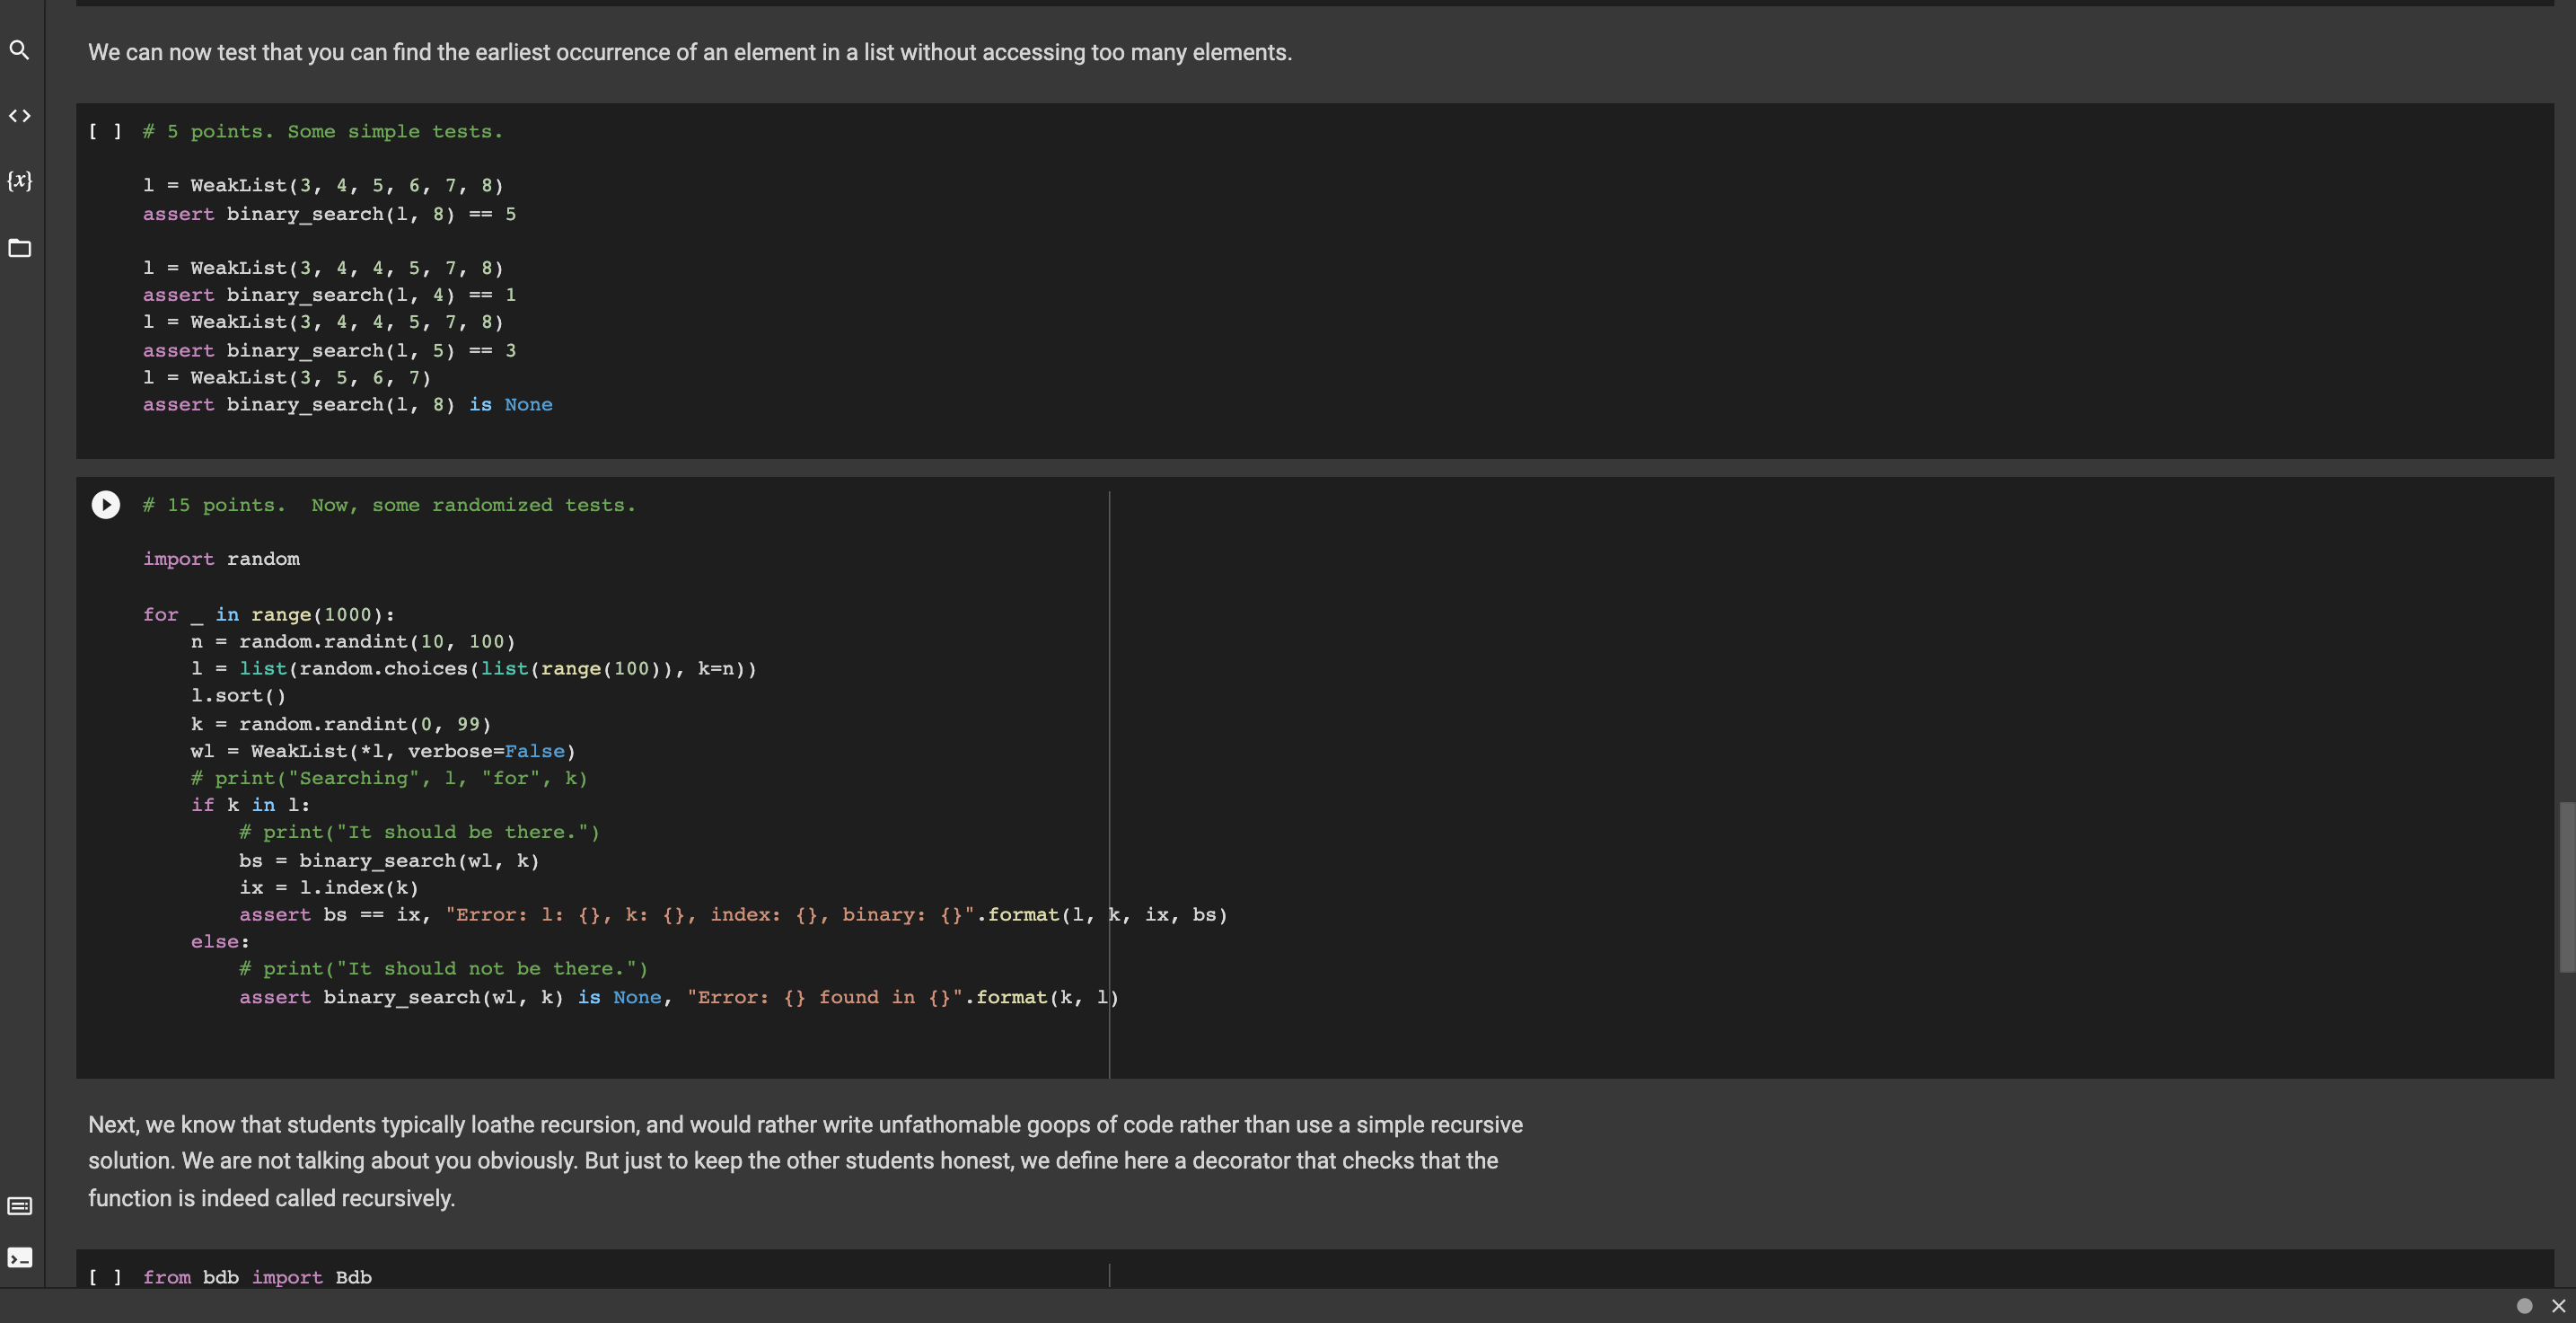Run the randomized tests cell
The height and width of the screenshot is (1323, 2576).
pos(106,505)
